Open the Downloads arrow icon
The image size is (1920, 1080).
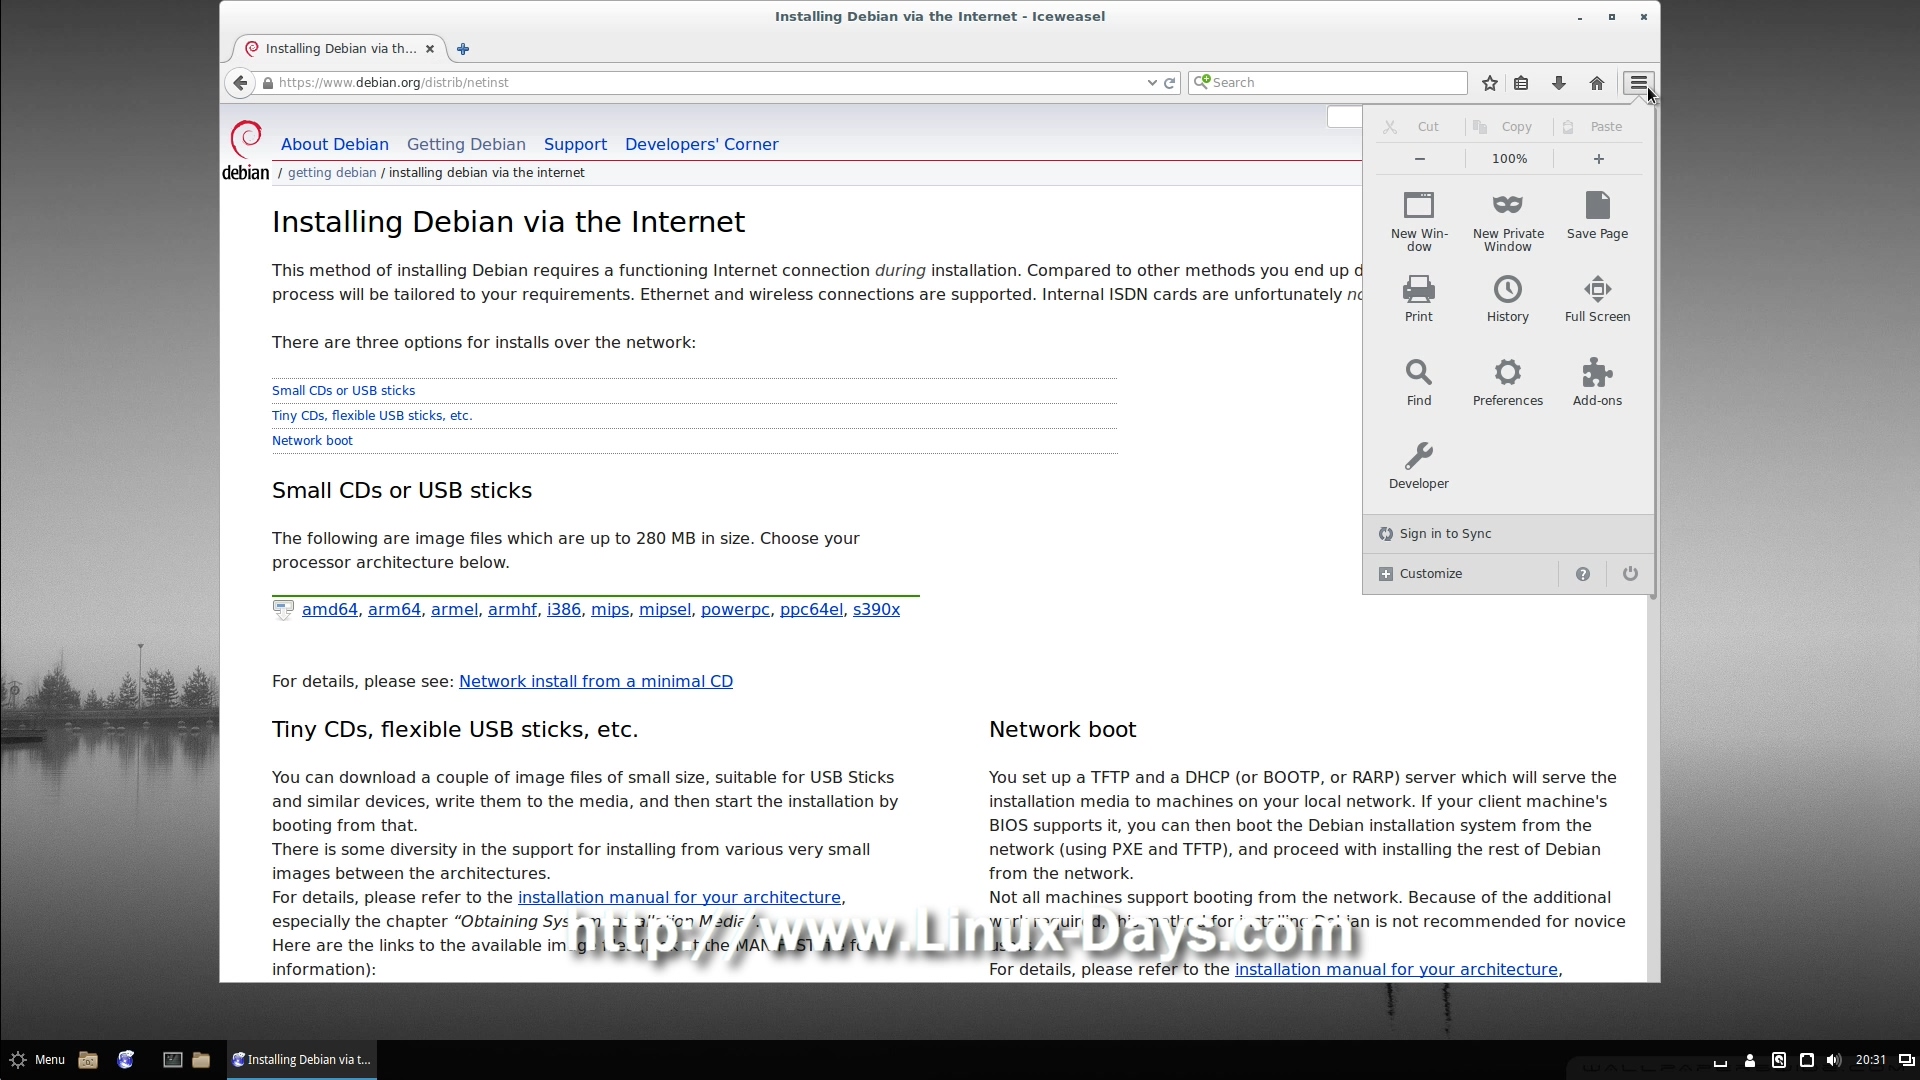click(x=1558, y=83)
